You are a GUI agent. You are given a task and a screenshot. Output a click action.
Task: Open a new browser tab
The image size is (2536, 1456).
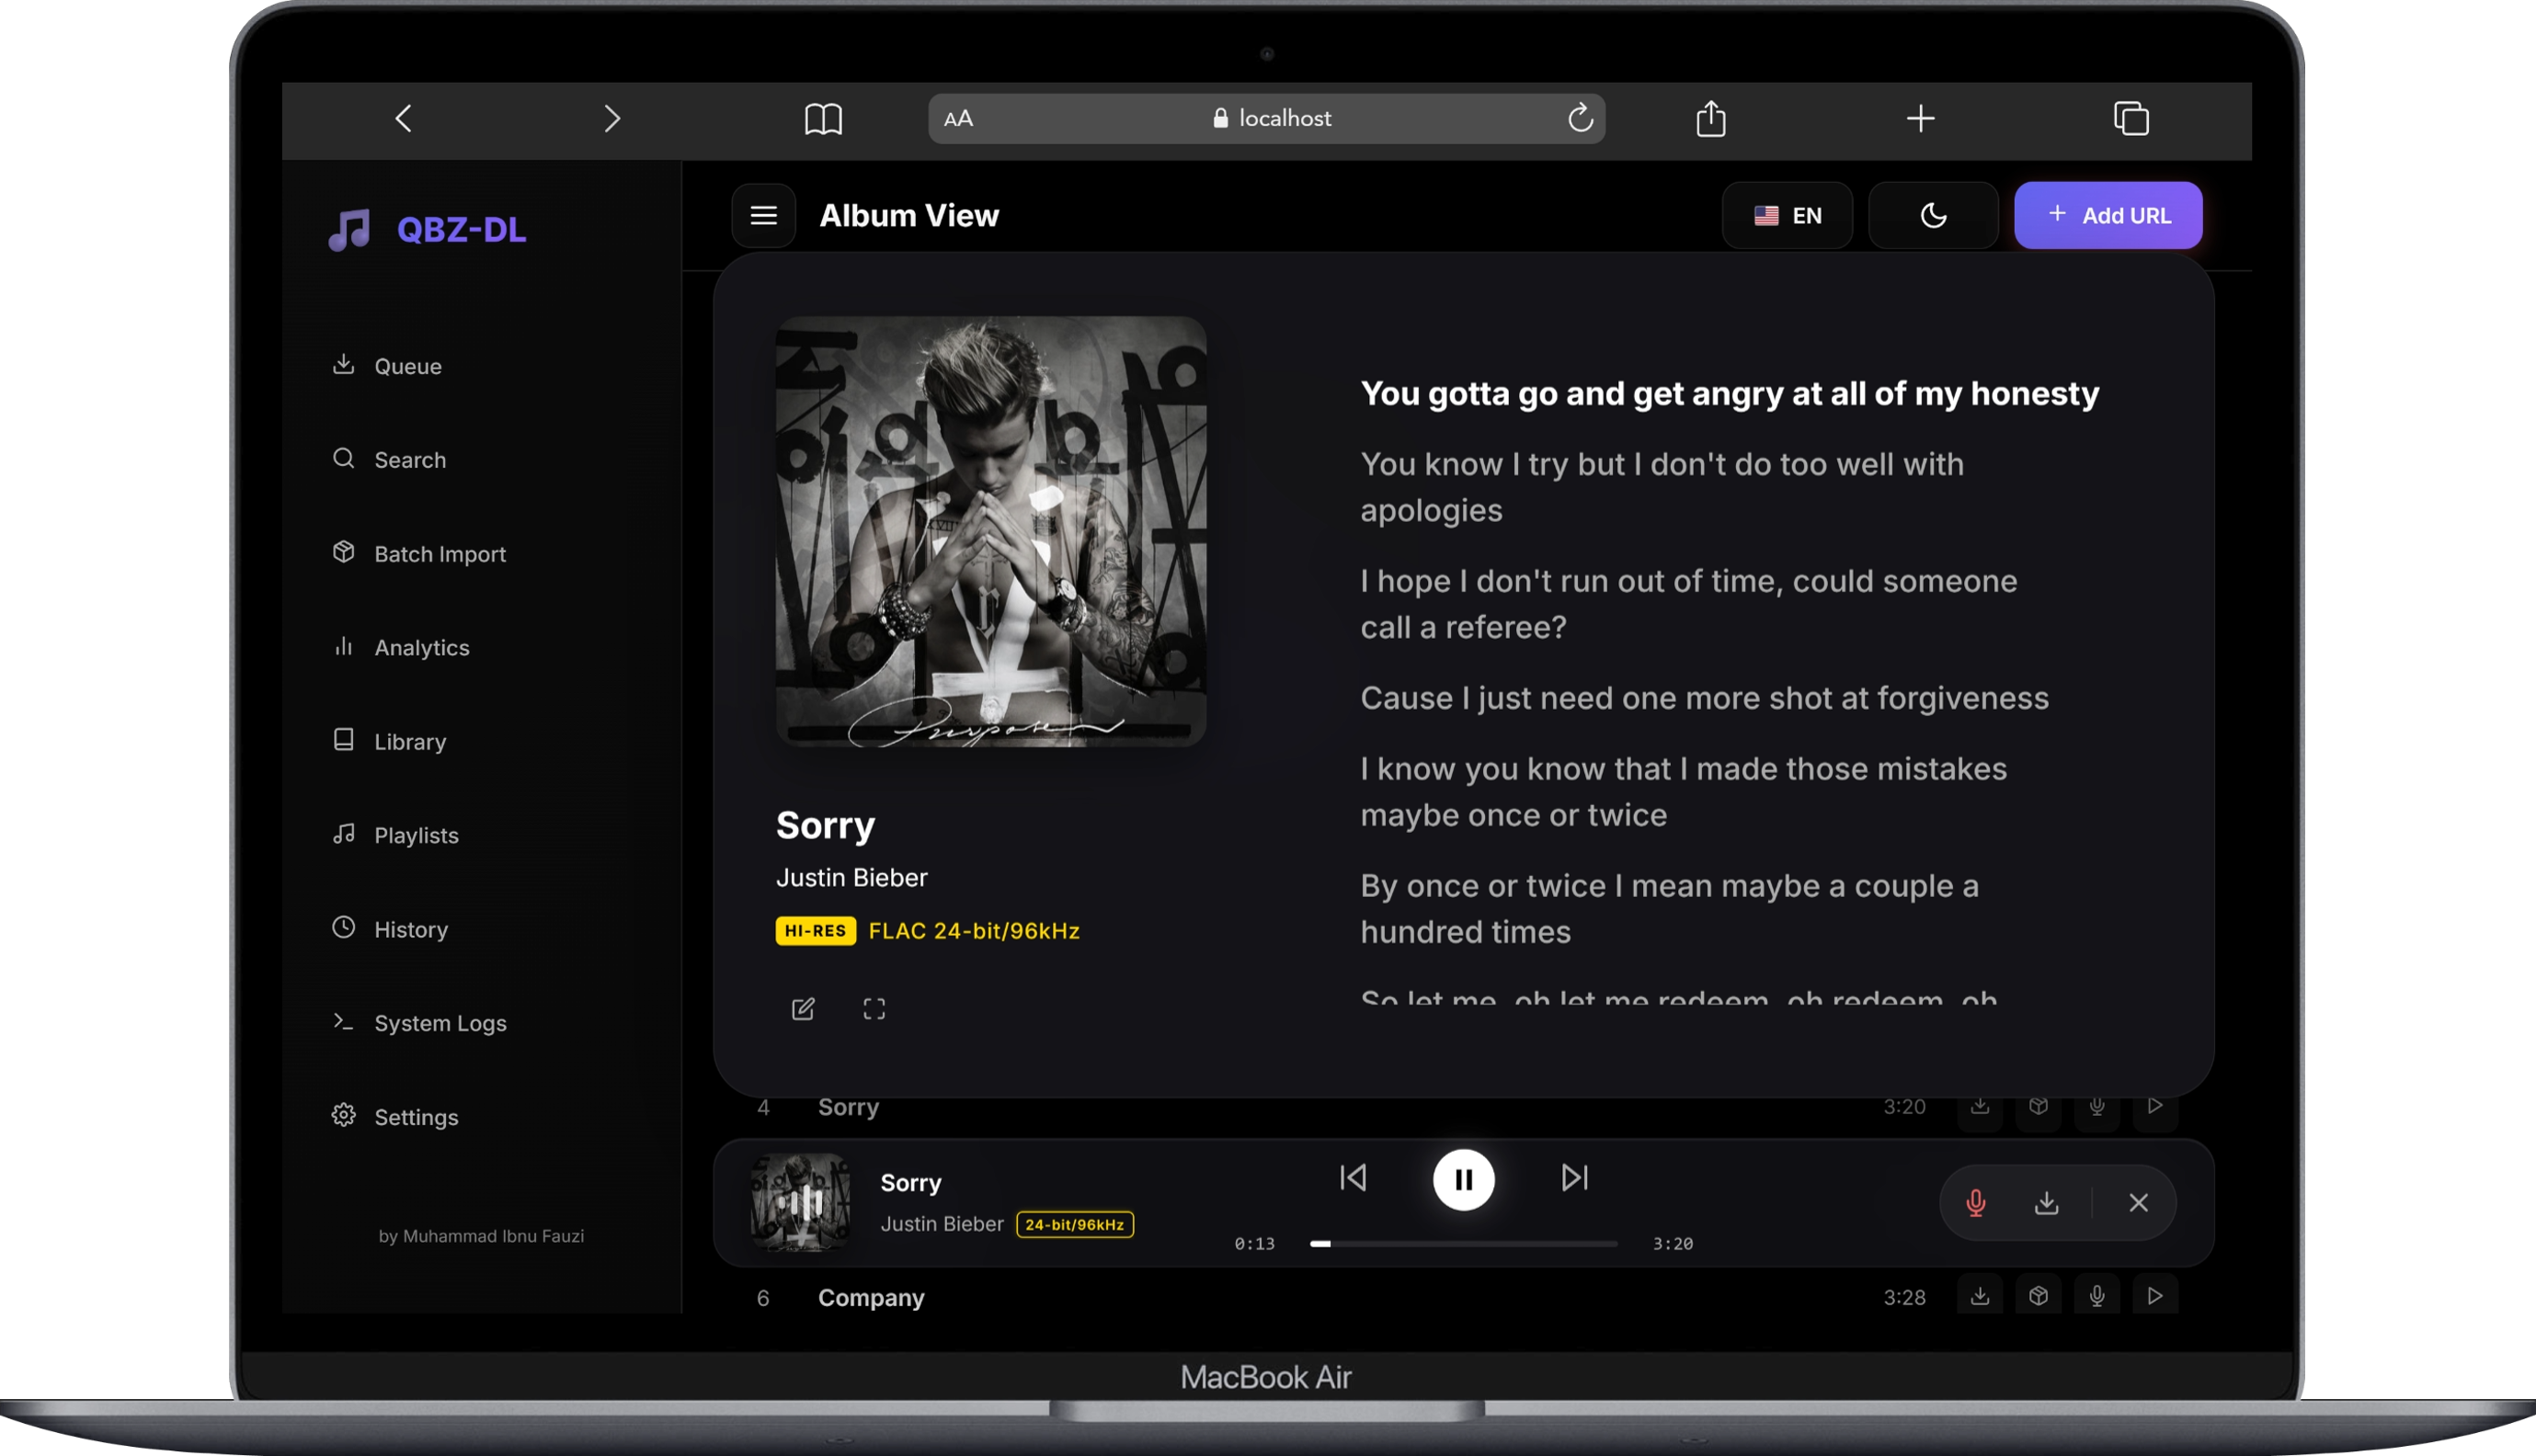click(x=1920, y=119)
